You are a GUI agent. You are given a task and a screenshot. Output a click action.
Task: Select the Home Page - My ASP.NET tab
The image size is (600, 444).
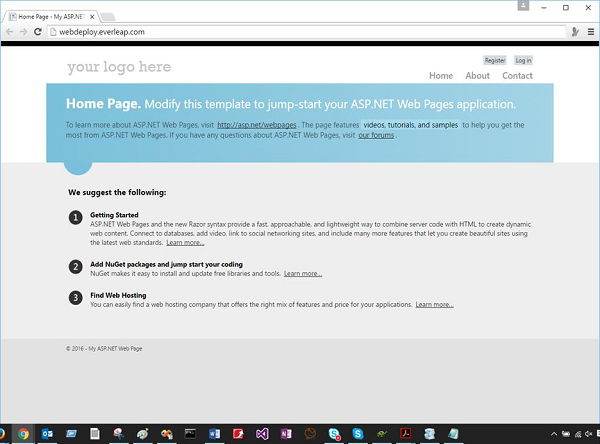(51, 17)
